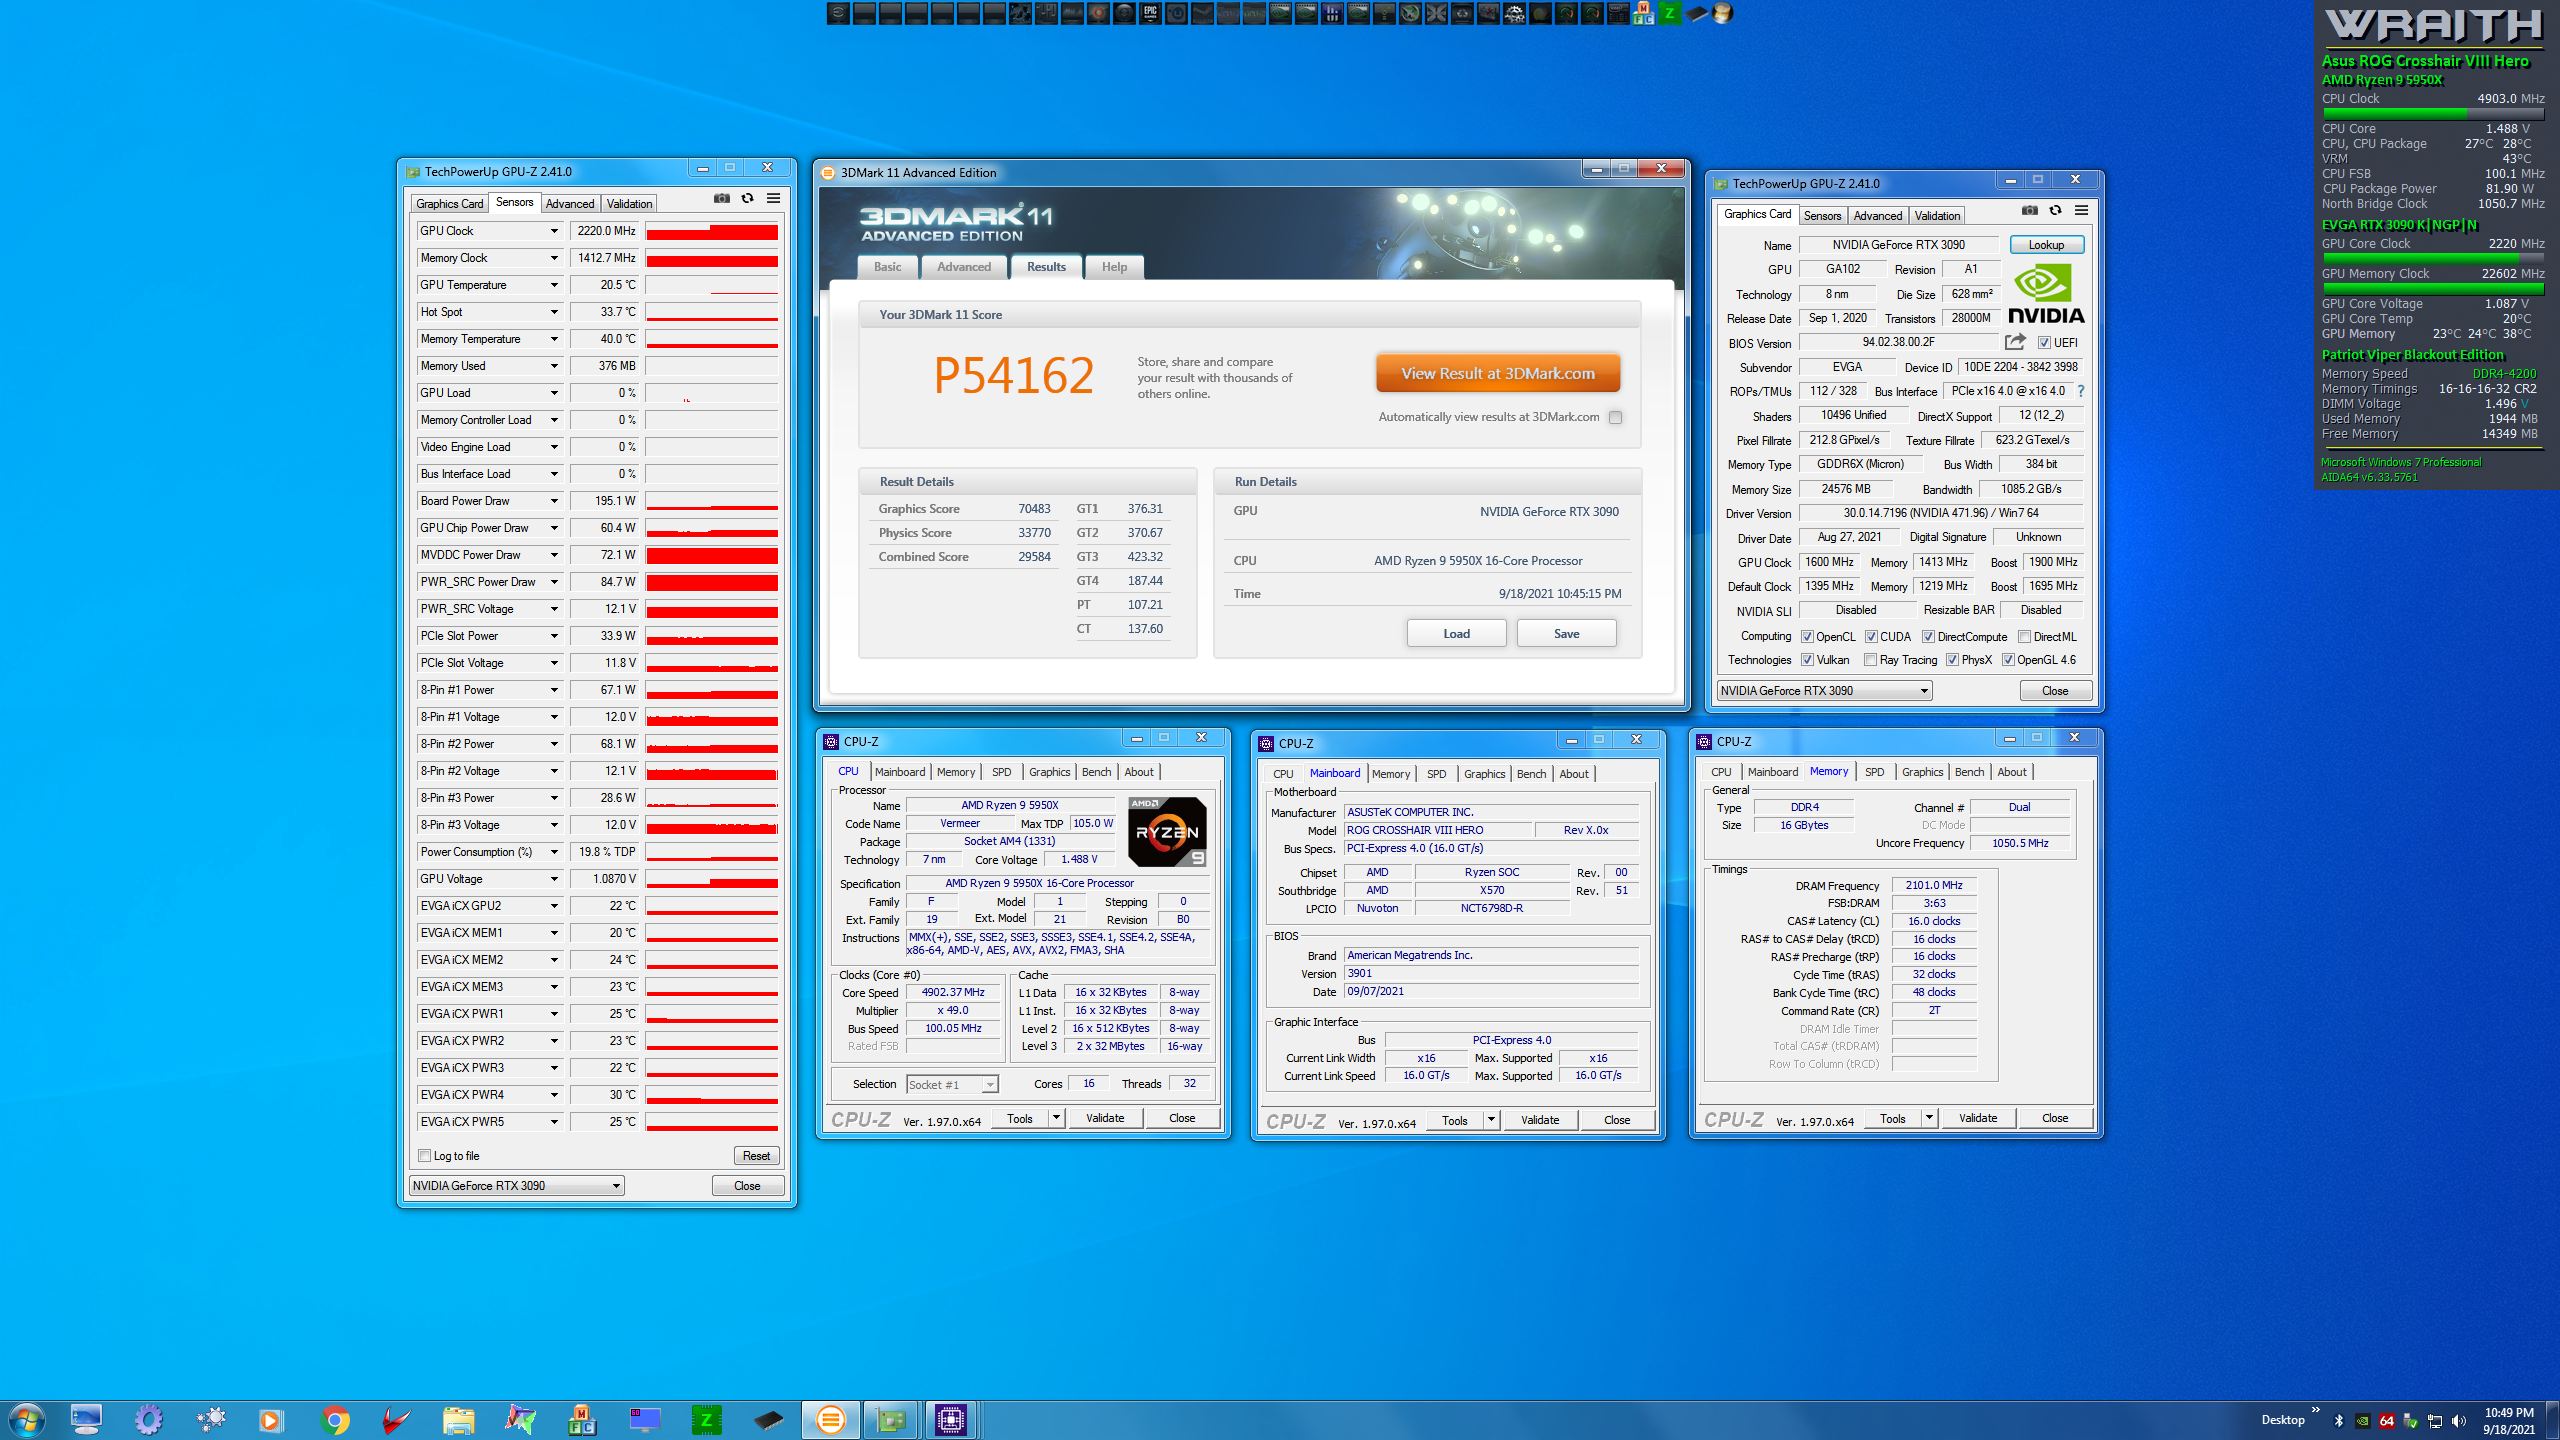Click the screenshot camera icon in GPU-Z Sensors window
2560x1440 pixels.
721,199
